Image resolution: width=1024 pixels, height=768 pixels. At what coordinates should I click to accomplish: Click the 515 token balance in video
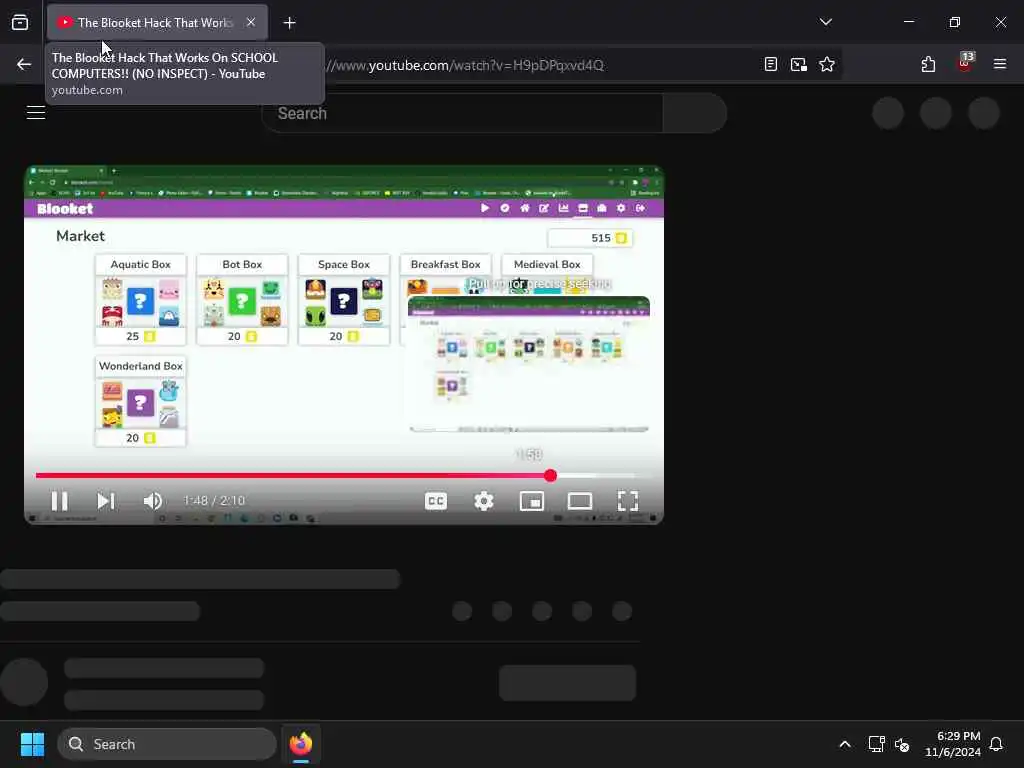point(590,238)
